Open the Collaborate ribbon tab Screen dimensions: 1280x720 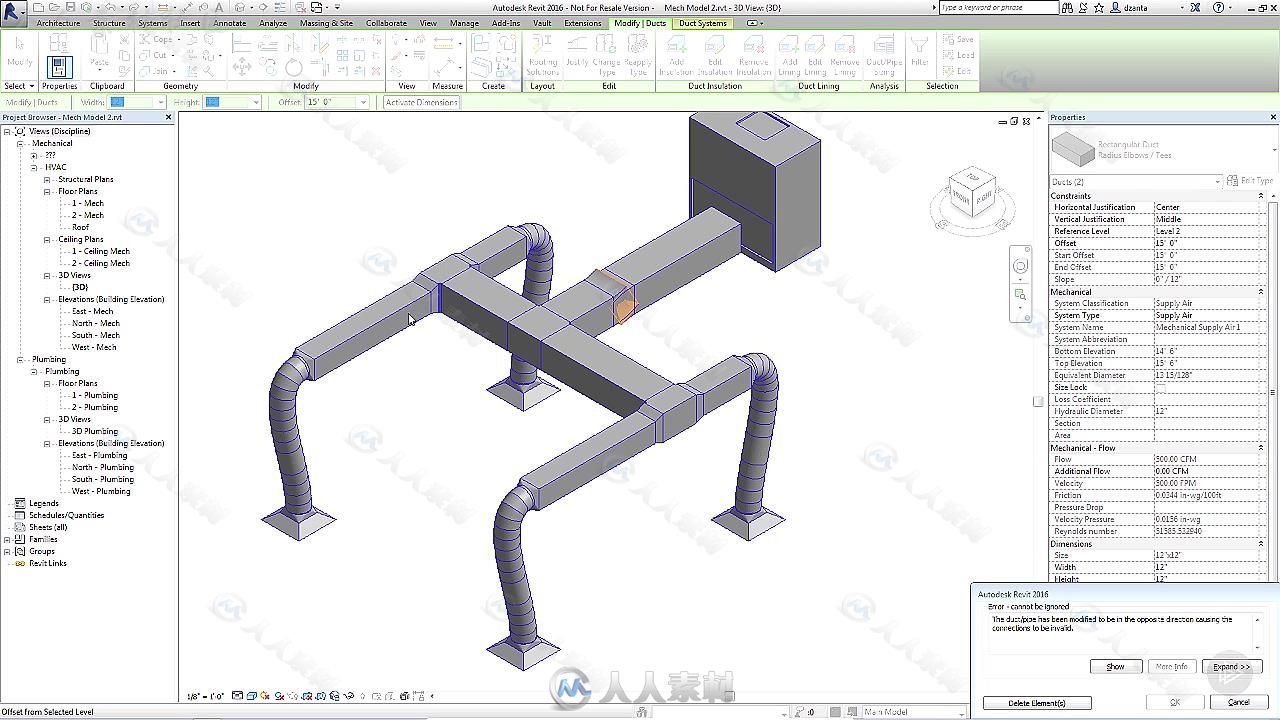(x=386, y=23)
